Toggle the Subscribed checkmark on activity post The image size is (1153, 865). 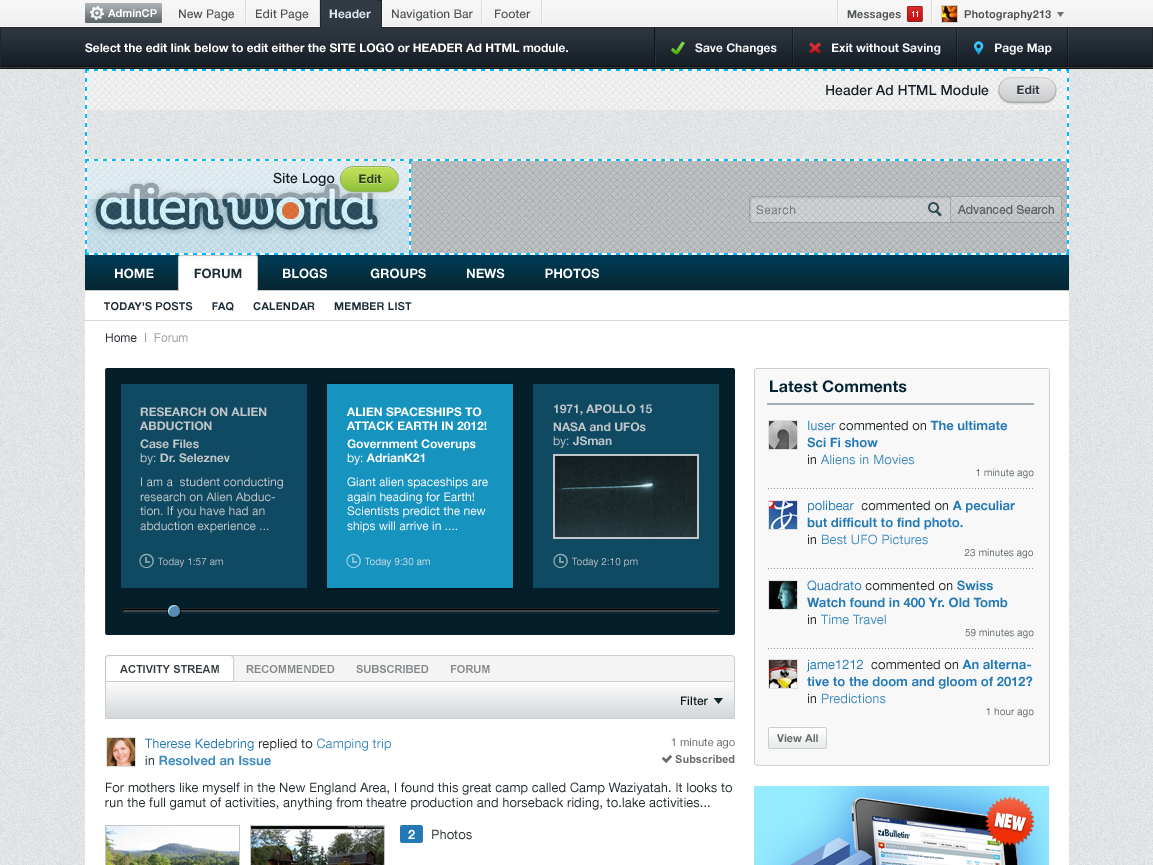667,759
